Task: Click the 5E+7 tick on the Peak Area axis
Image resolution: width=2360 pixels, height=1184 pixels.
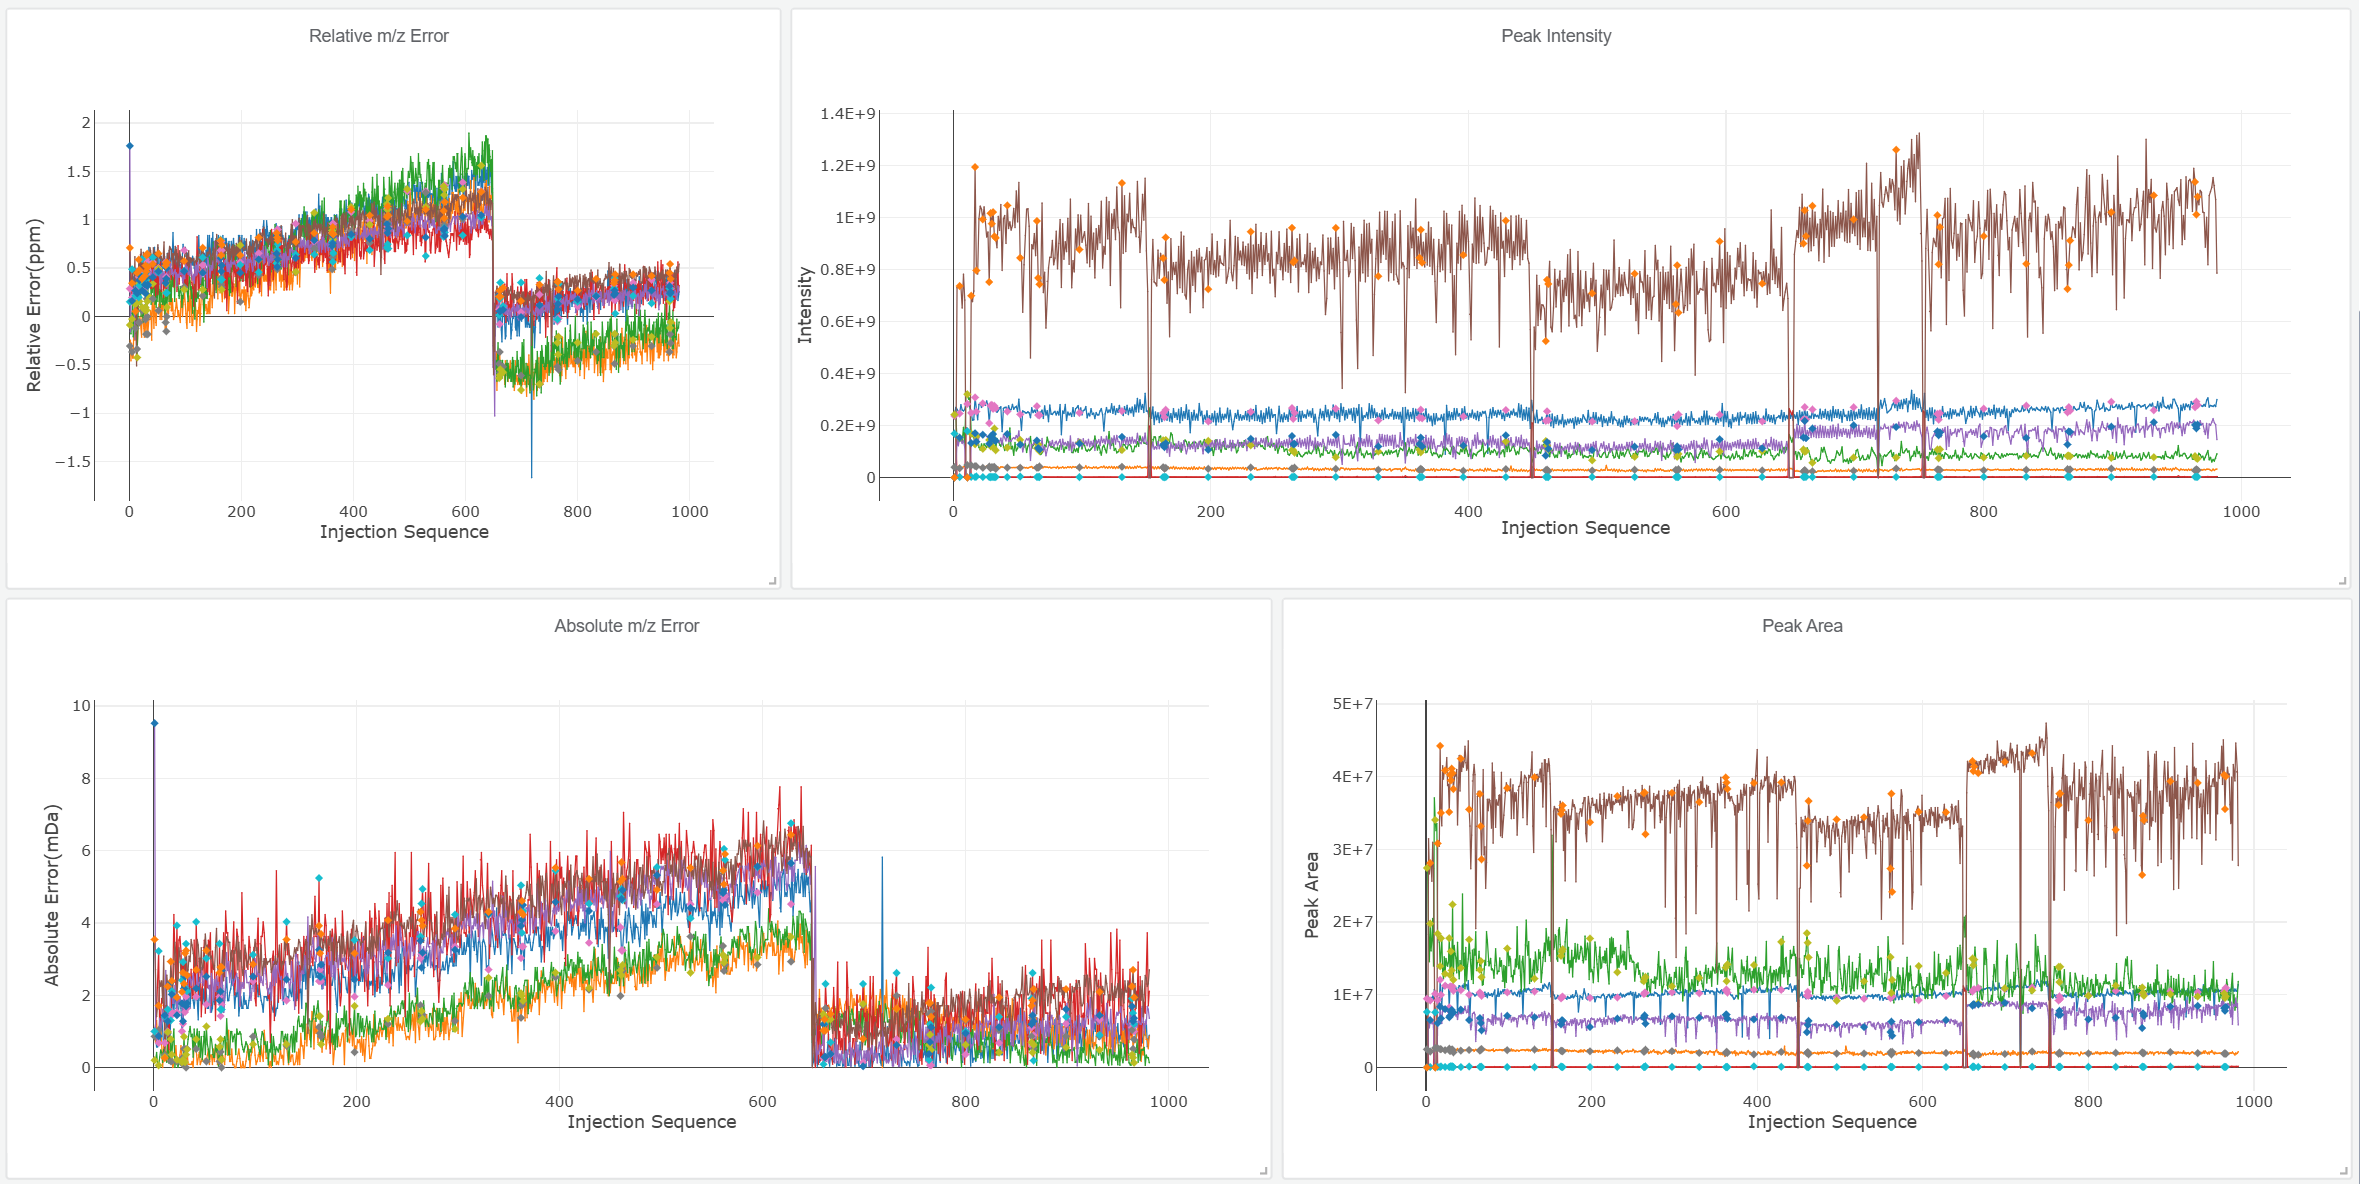Action: tap(1352, 704)
